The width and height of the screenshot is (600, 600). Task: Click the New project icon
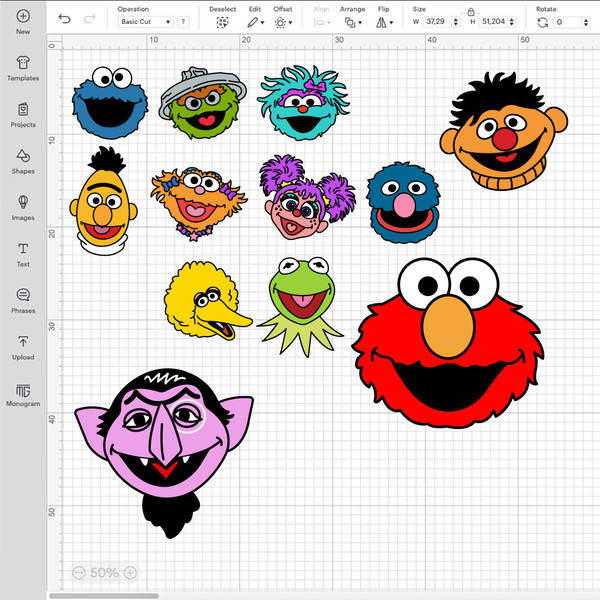pyautogui.click(x=23, y=16)
